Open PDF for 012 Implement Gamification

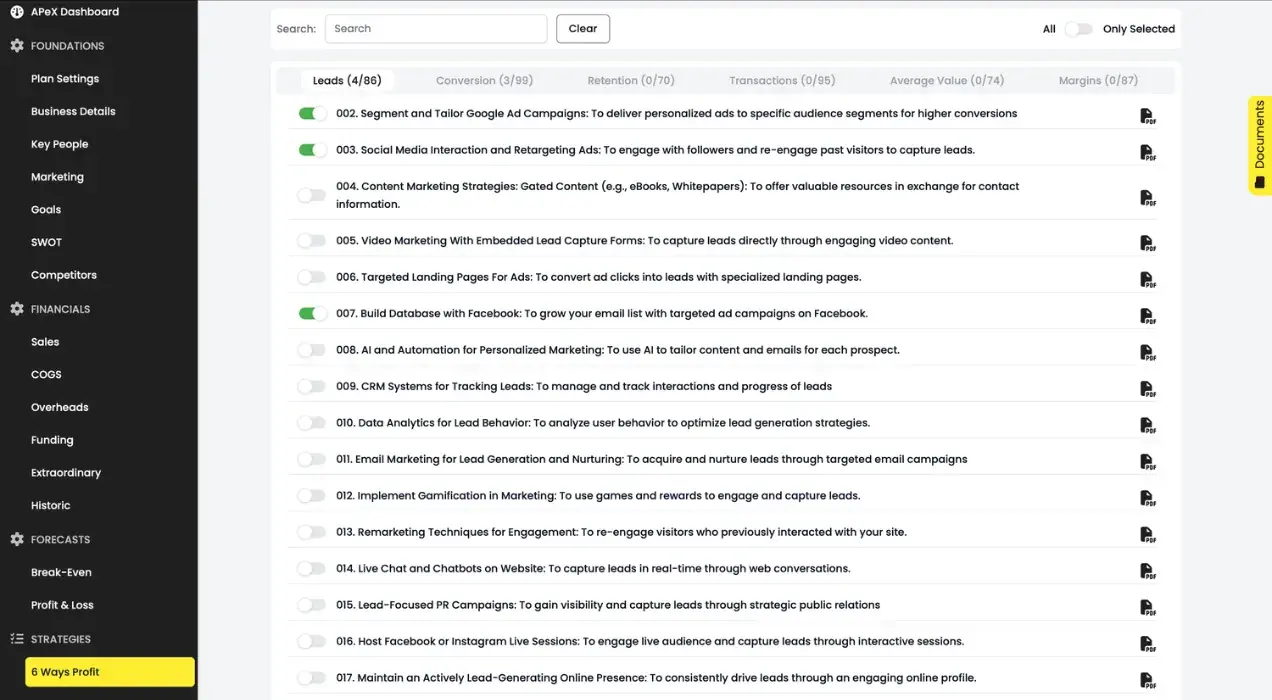pos(1148,499)
